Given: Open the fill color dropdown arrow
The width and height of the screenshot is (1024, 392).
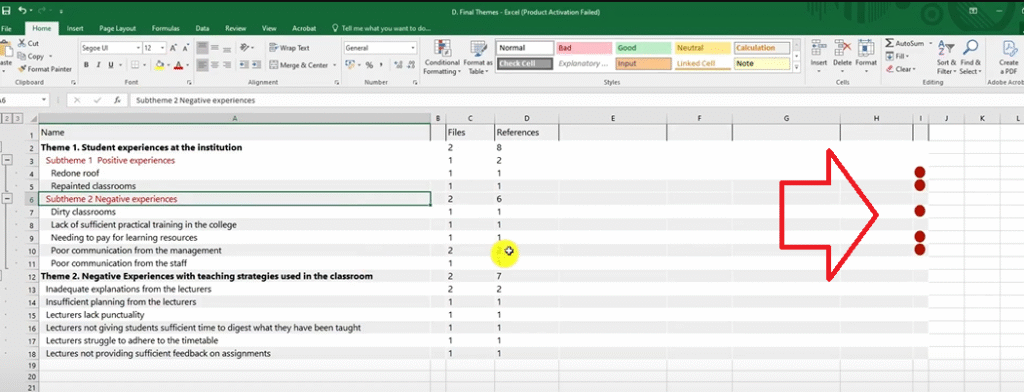Looking at the screenshot, I should click(x=167, y=65).
